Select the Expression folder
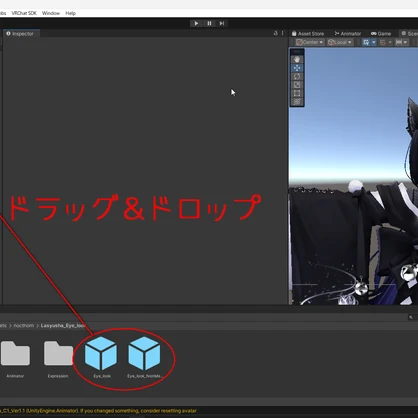The image size is (418, 418). click(x=58, y=359)
